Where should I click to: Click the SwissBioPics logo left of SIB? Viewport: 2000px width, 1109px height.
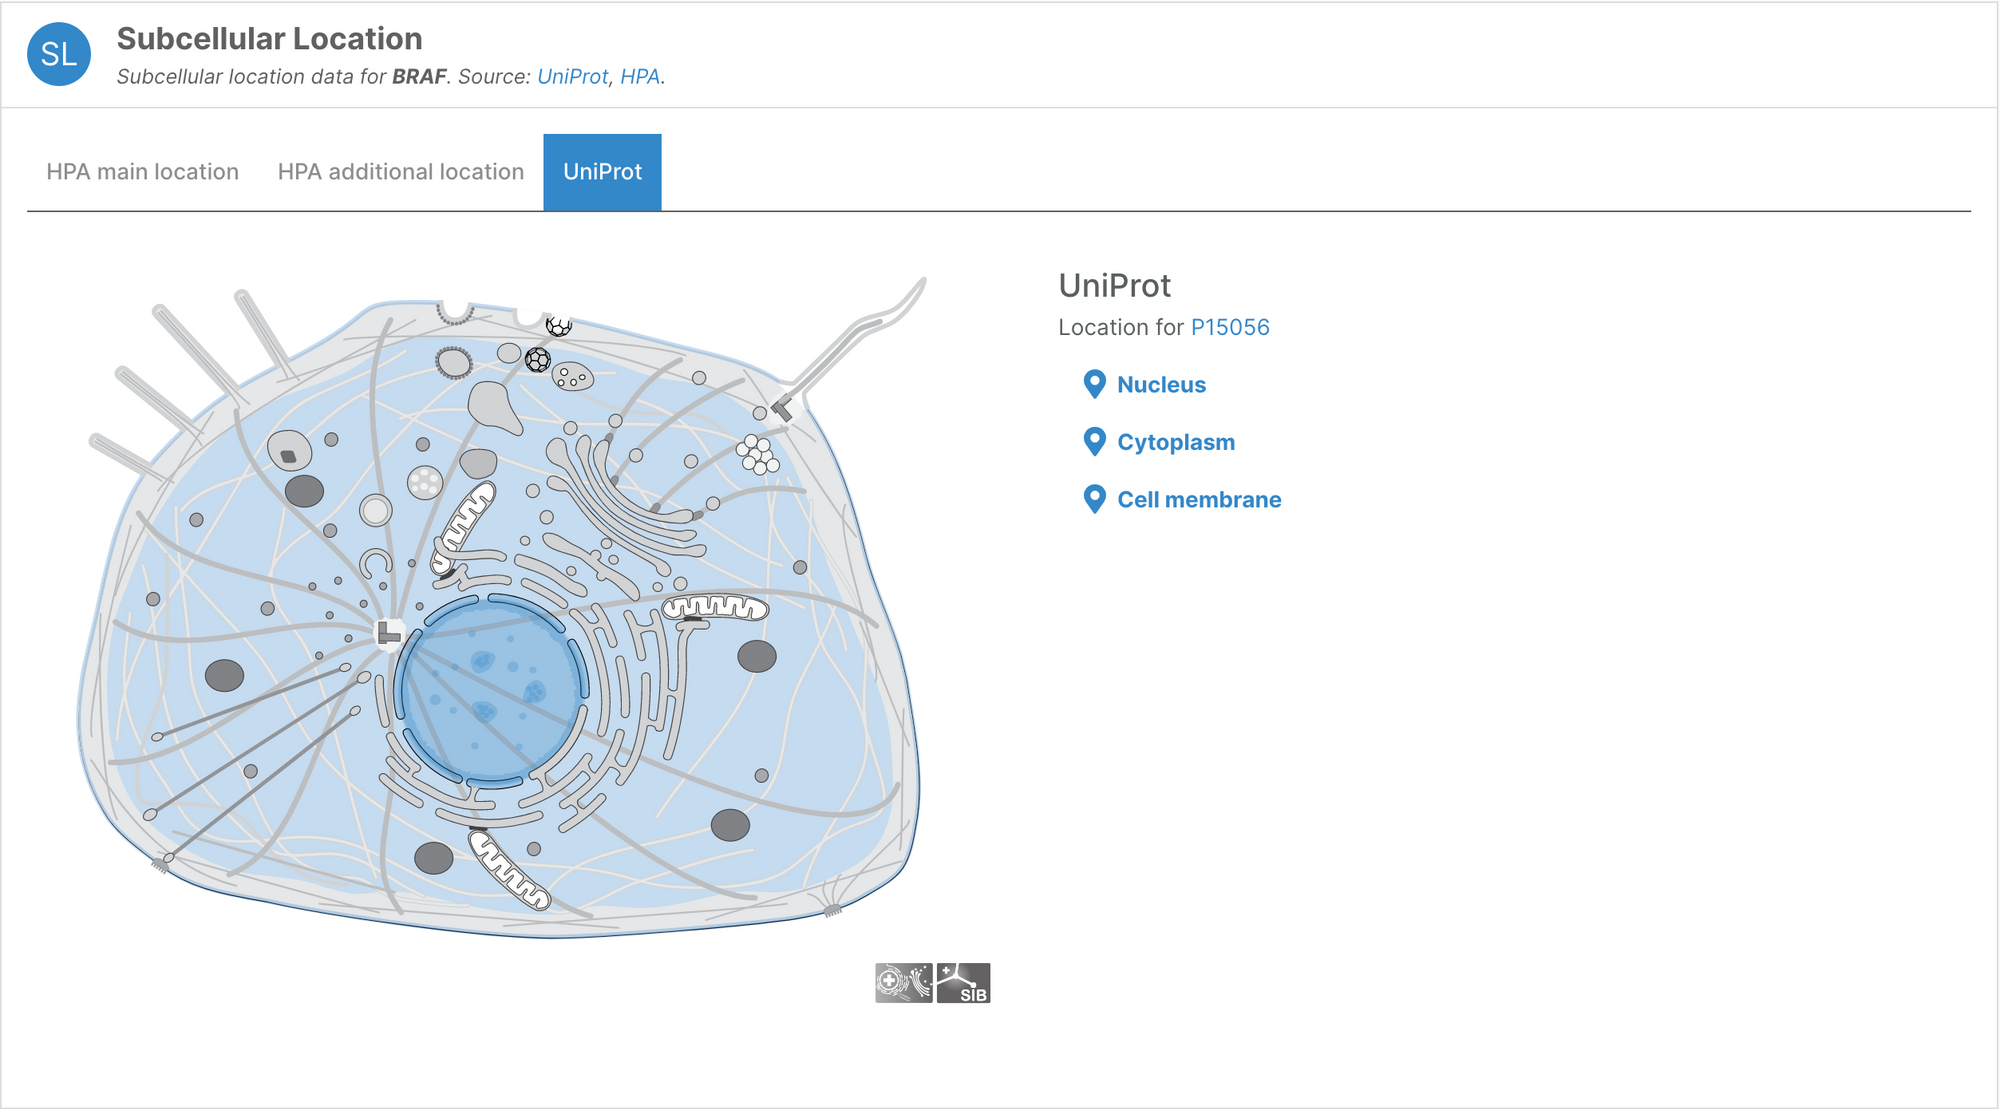pos(903,983)
